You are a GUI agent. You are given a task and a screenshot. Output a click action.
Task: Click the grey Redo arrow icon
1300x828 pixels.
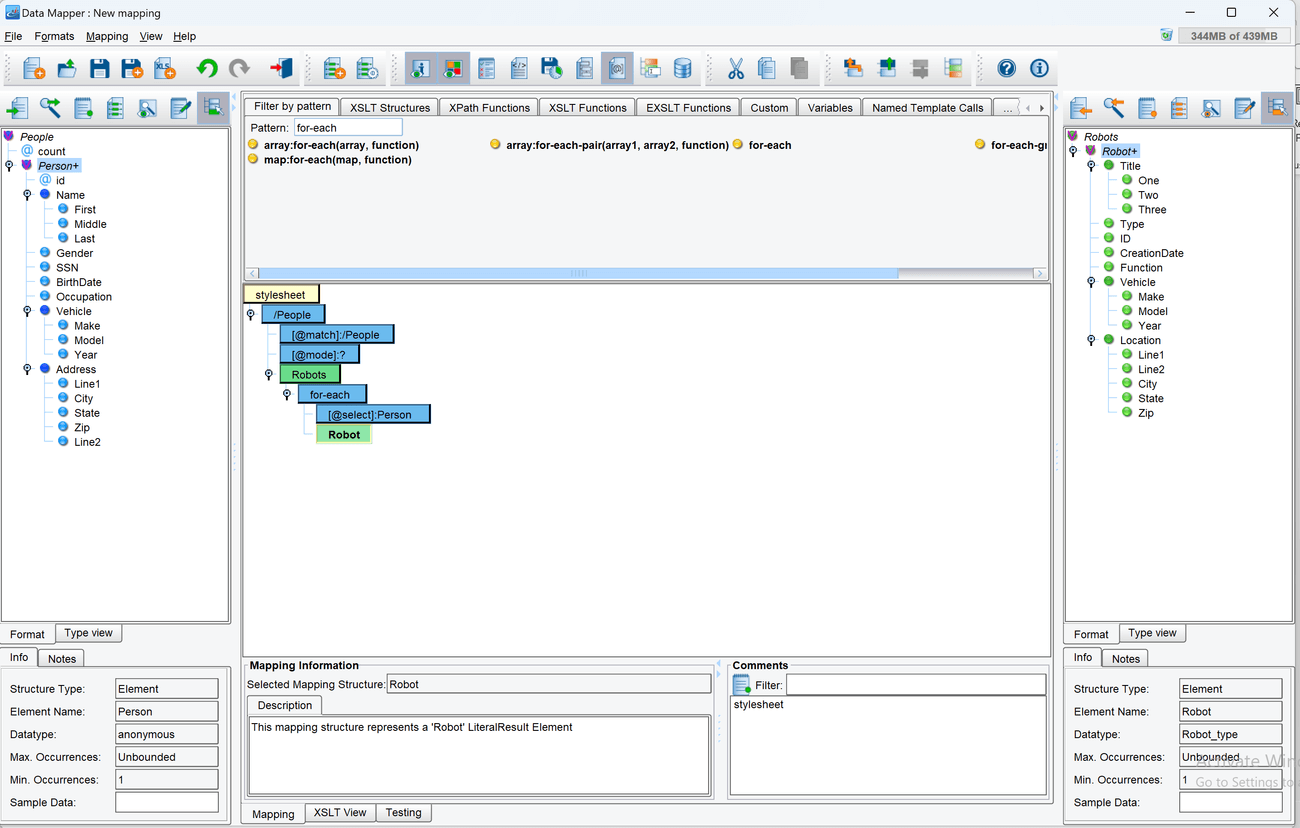(x=239, y=68)
